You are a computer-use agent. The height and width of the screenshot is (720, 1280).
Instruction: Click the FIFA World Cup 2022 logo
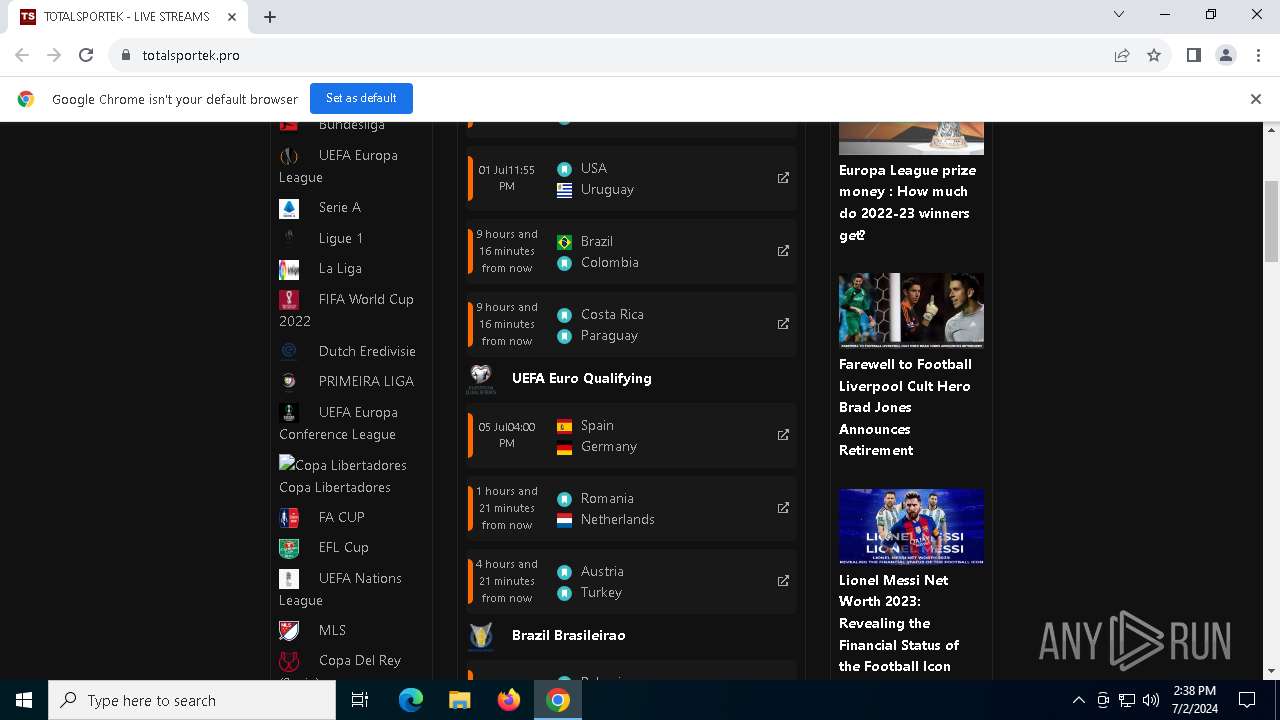coord(289,300)
